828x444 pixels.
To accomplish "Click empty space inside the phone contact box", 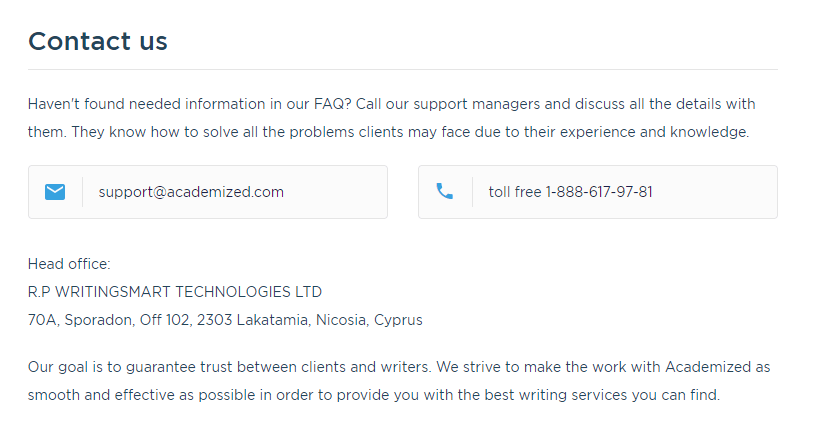I will click(718, 192).
